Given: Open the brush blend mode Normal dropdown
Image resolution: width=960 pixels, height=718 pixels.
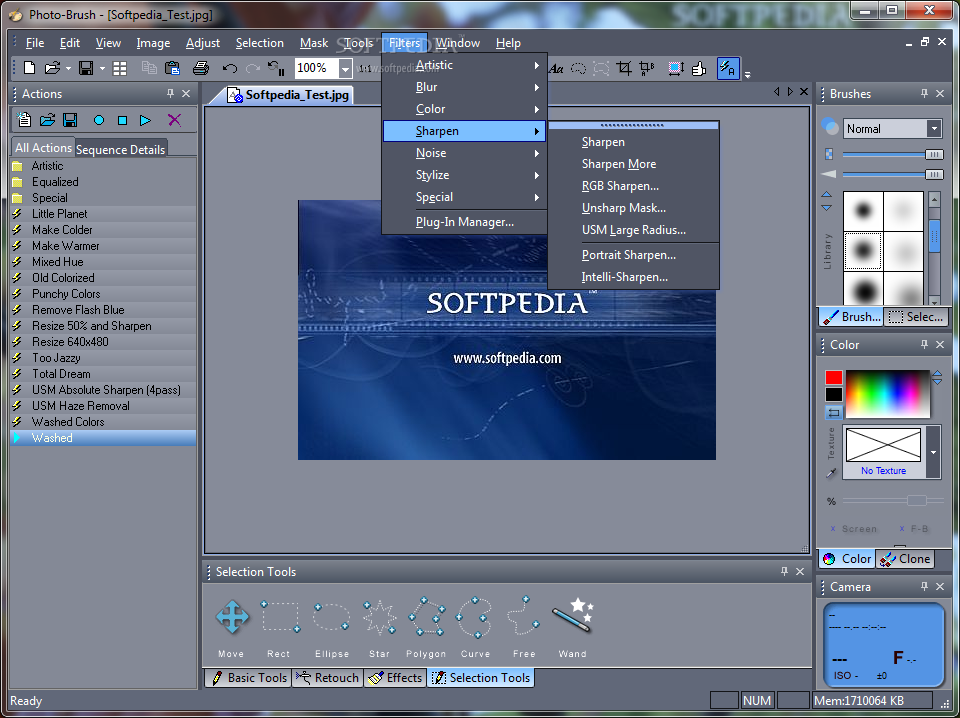Looking at the screenshot, I should coord(934,129).
